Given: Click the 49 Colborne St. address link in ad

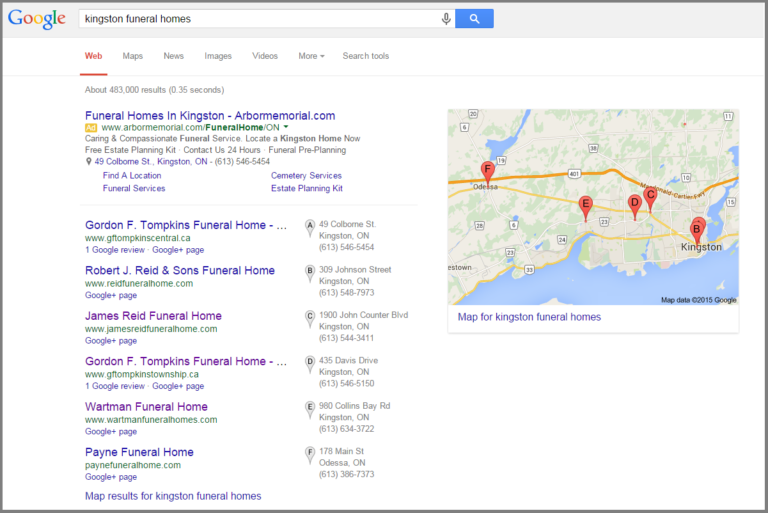Looking at the screenshot, I should (x=151, y=162).
